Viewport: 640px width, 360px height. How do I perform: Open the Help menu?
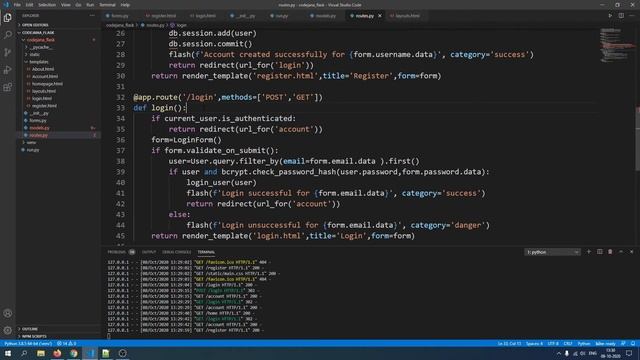pyautogui.click(x=125, y=5)
